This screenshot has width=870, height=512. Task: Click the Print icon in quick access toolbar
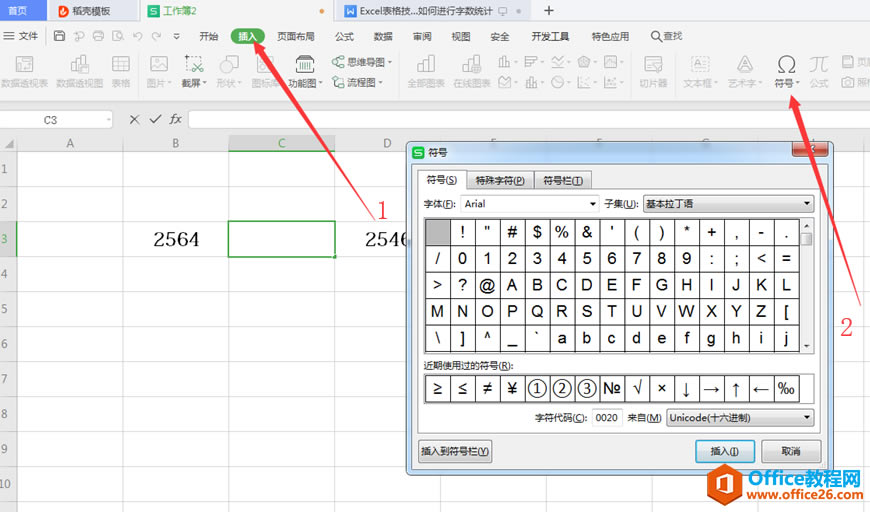(98, 36)
